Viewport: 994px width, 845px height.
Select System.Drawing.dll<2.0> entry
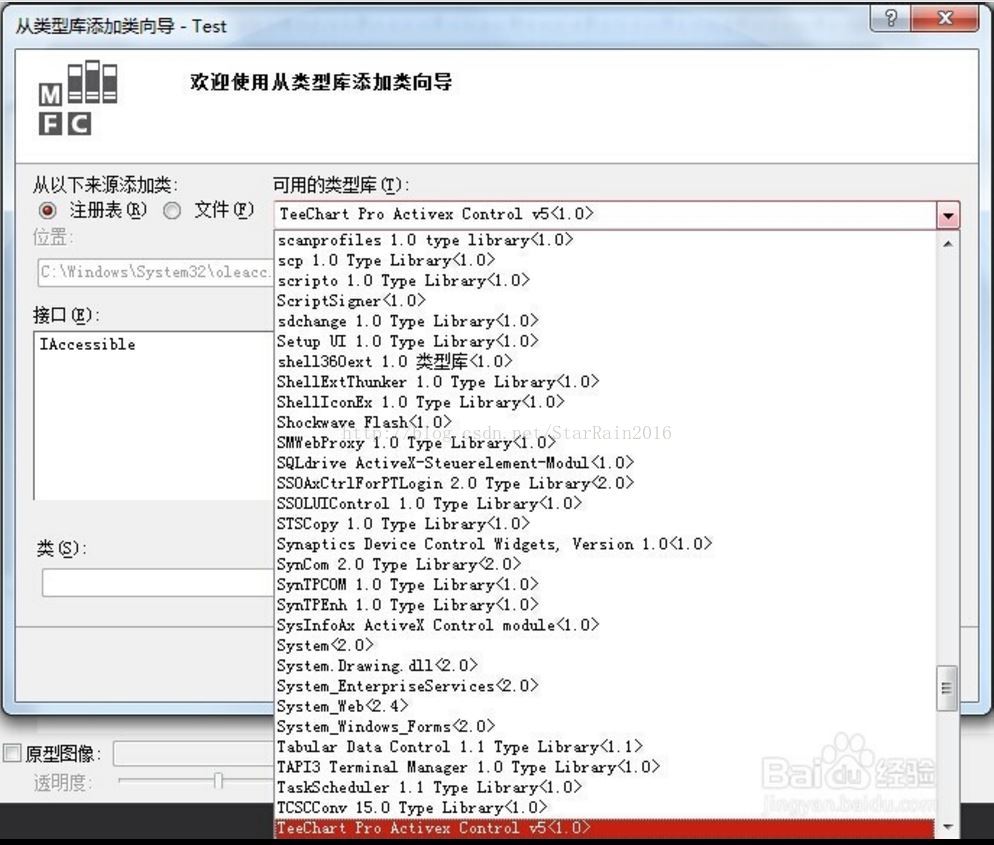click(x=605, y=666)
